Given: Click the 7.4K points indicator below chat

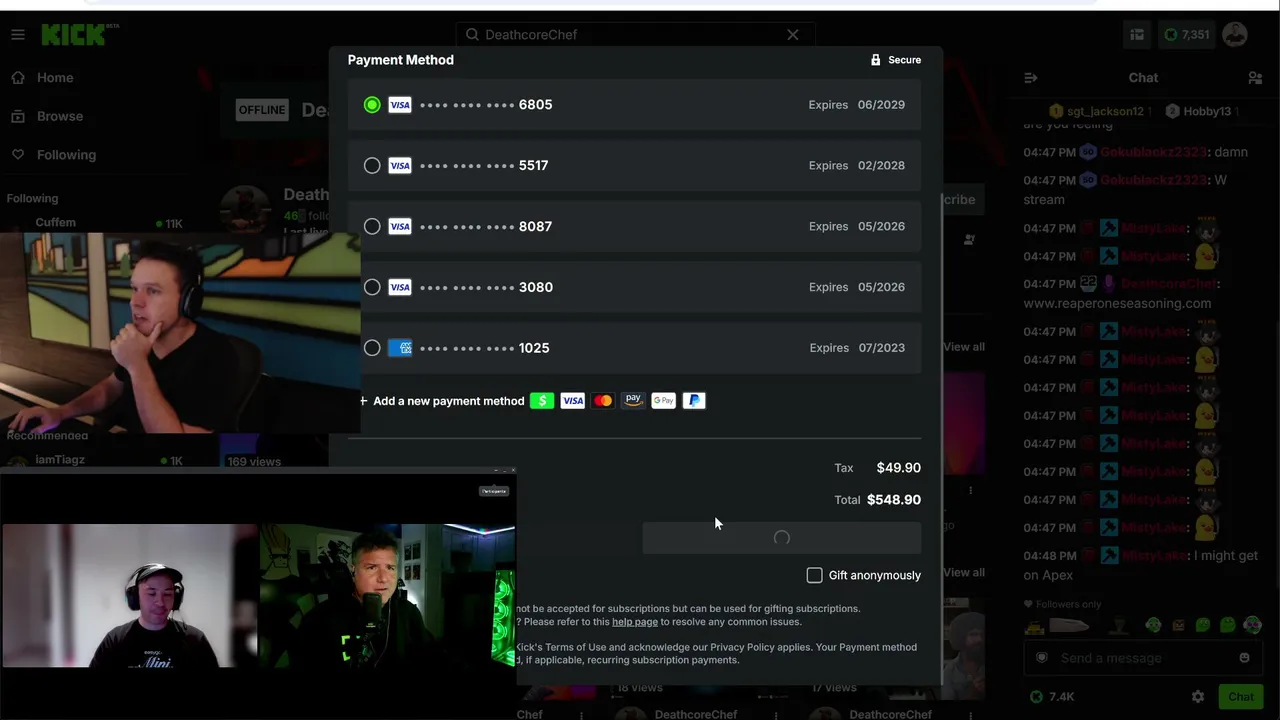Looking at the screenshot, I should (1052, 697).
